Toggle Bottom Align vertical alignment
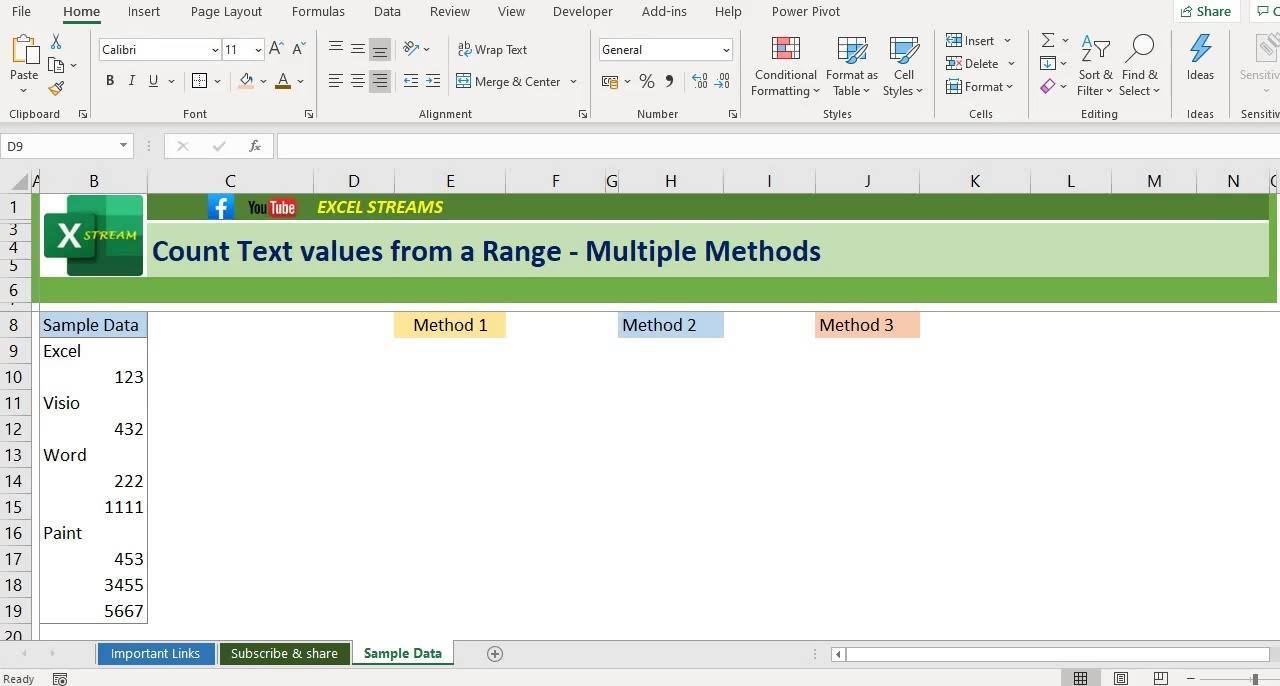The width and height of the screenshot is (1280, 686). coord(379,49)
